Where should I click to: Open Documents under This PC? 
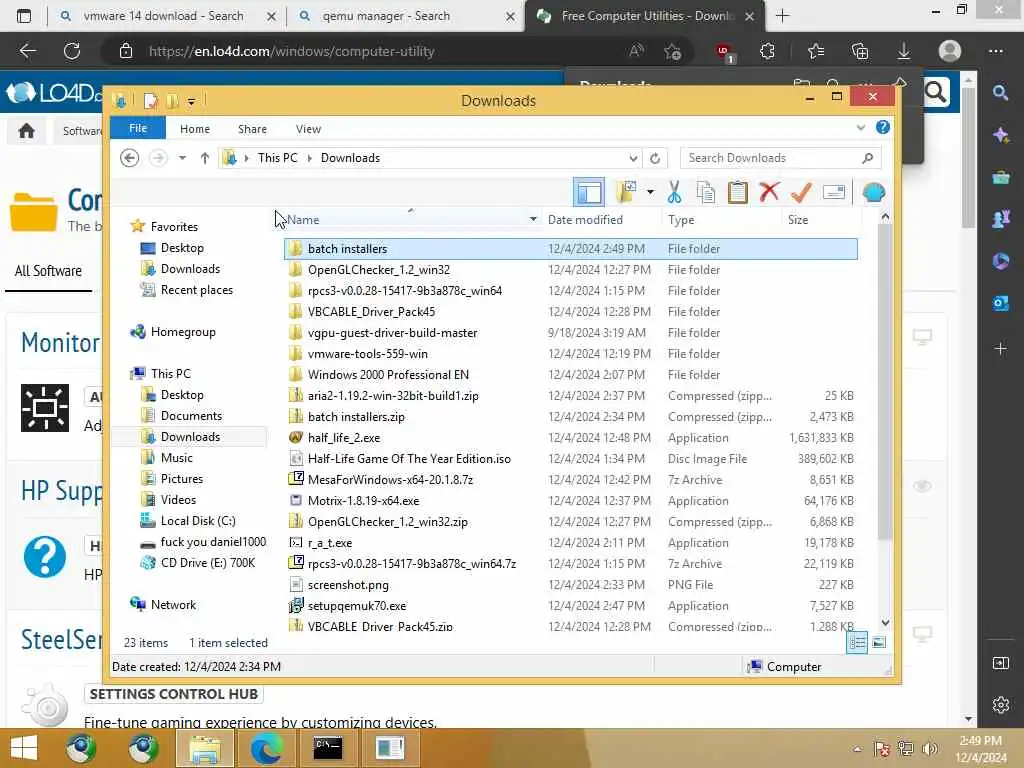click(x=191, y=416)
